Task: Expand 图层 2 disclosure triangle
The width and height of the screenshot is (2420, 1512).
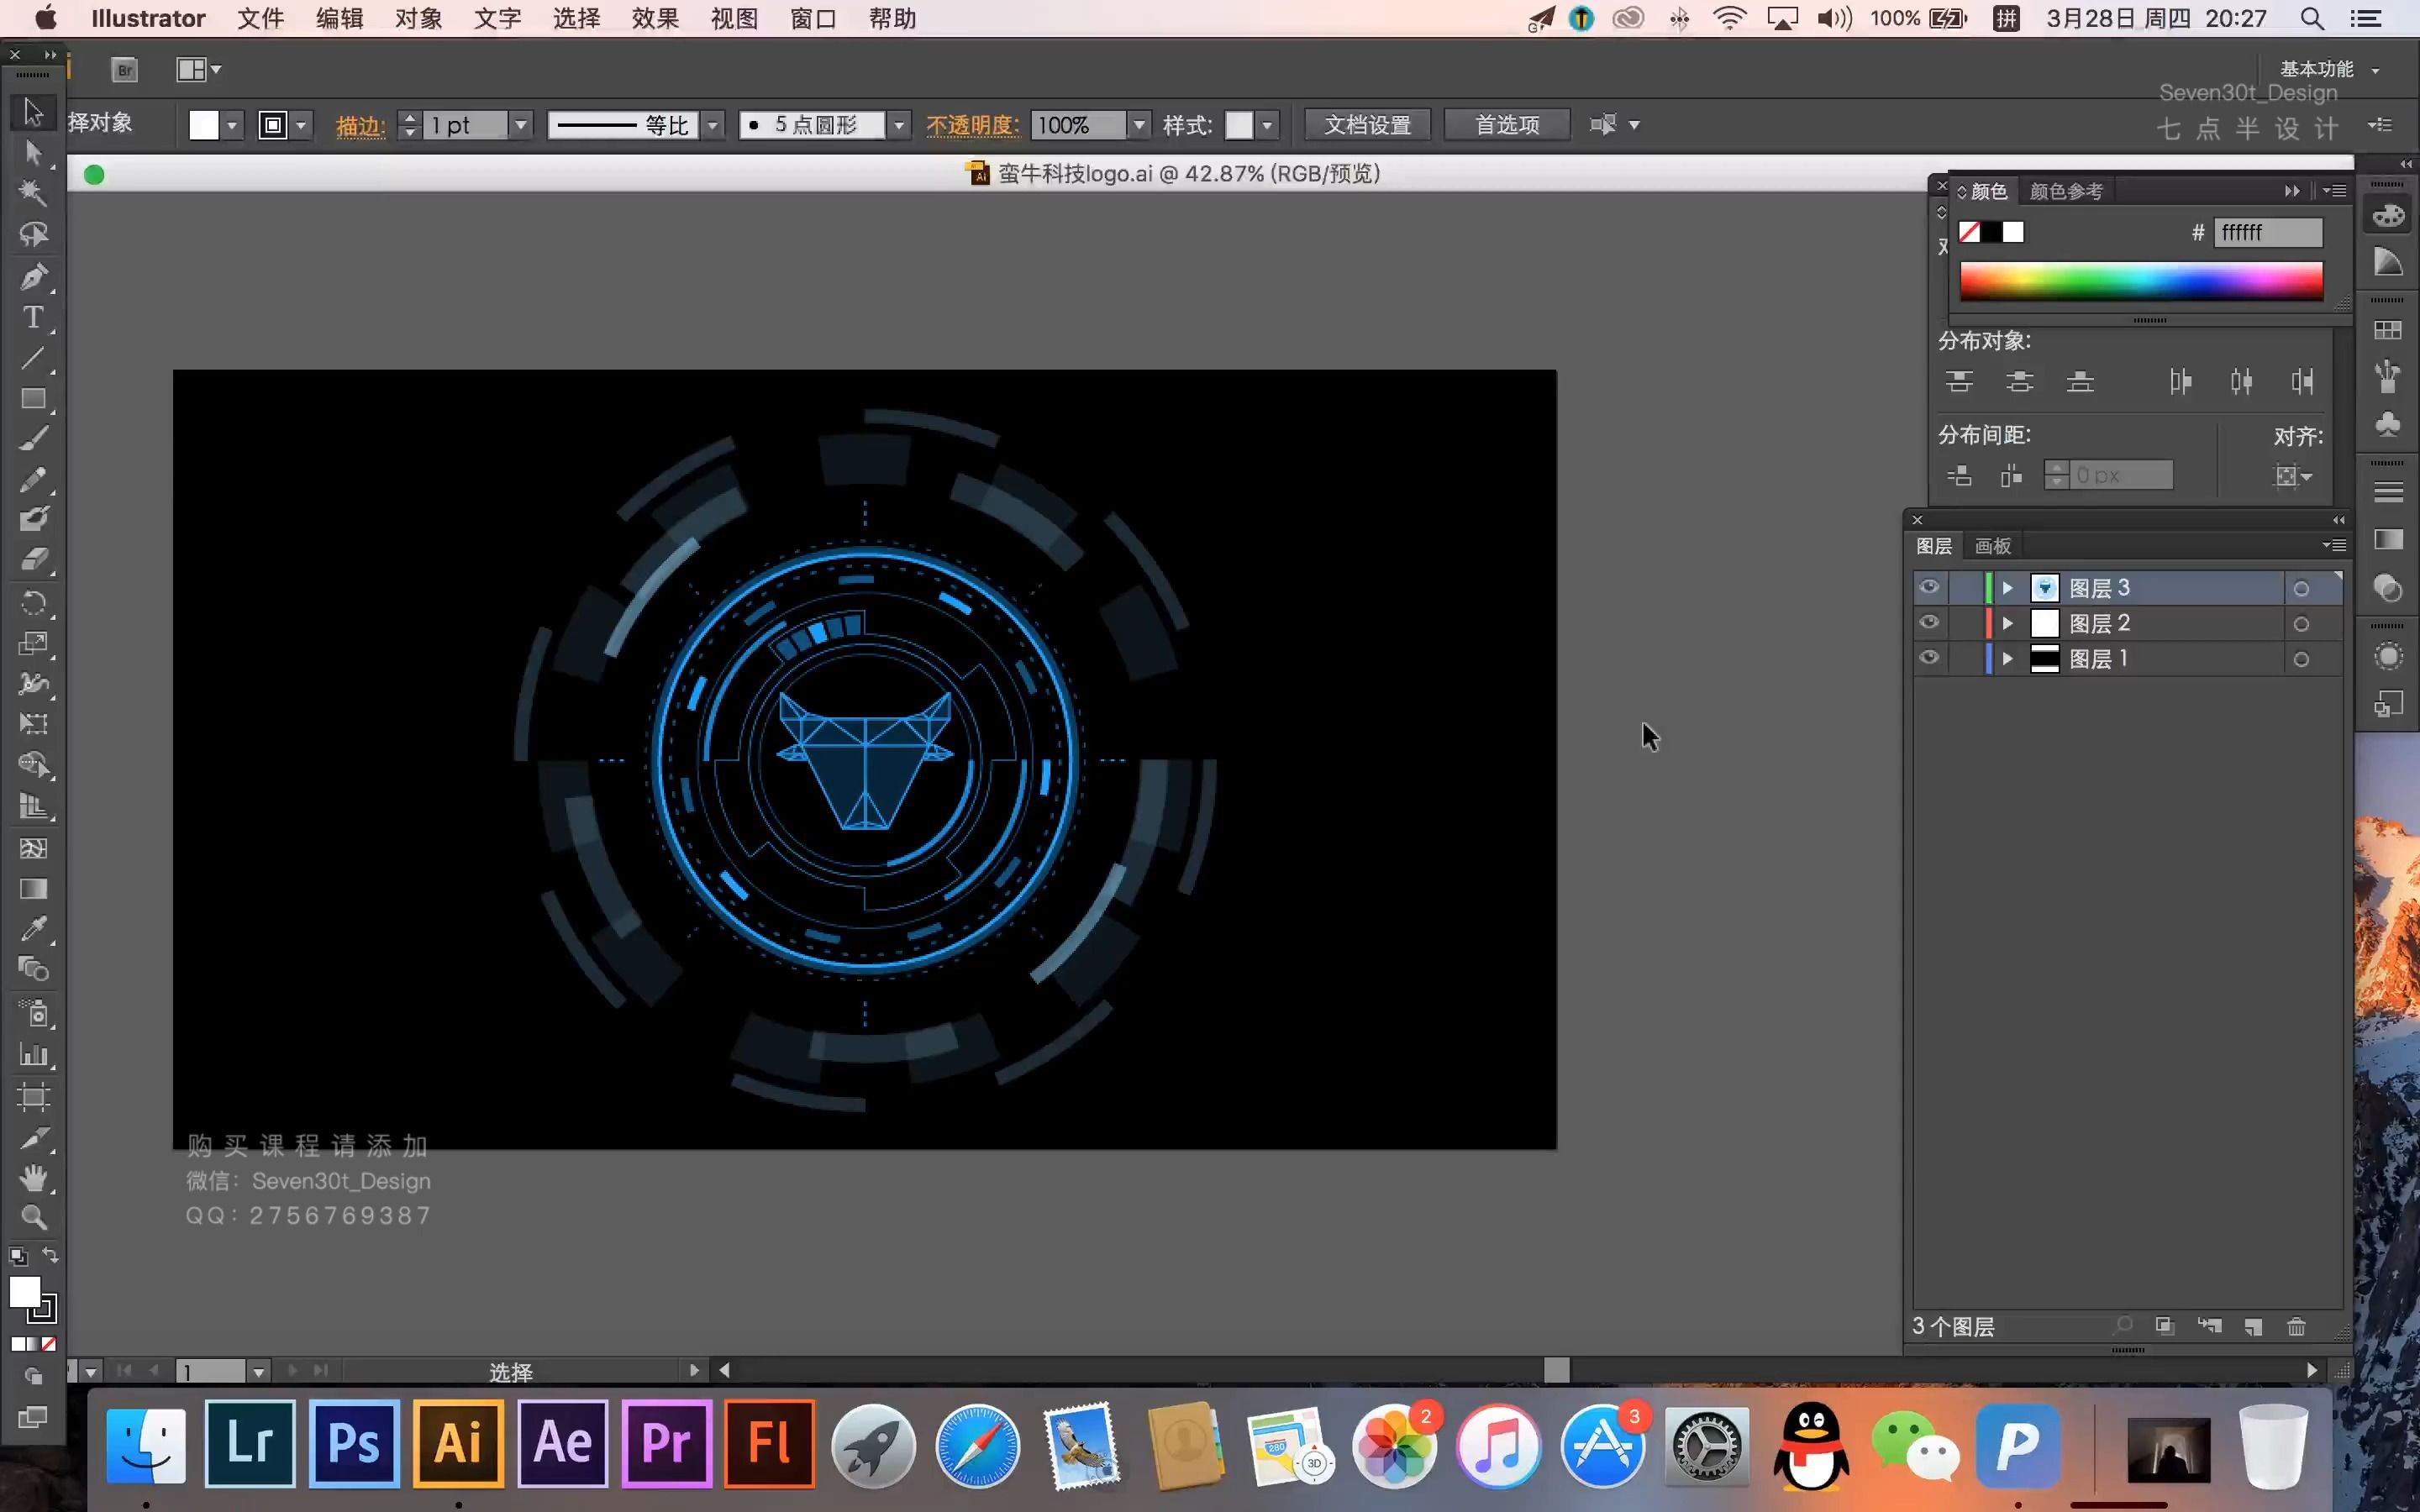Action: (x=2007, y=623)
